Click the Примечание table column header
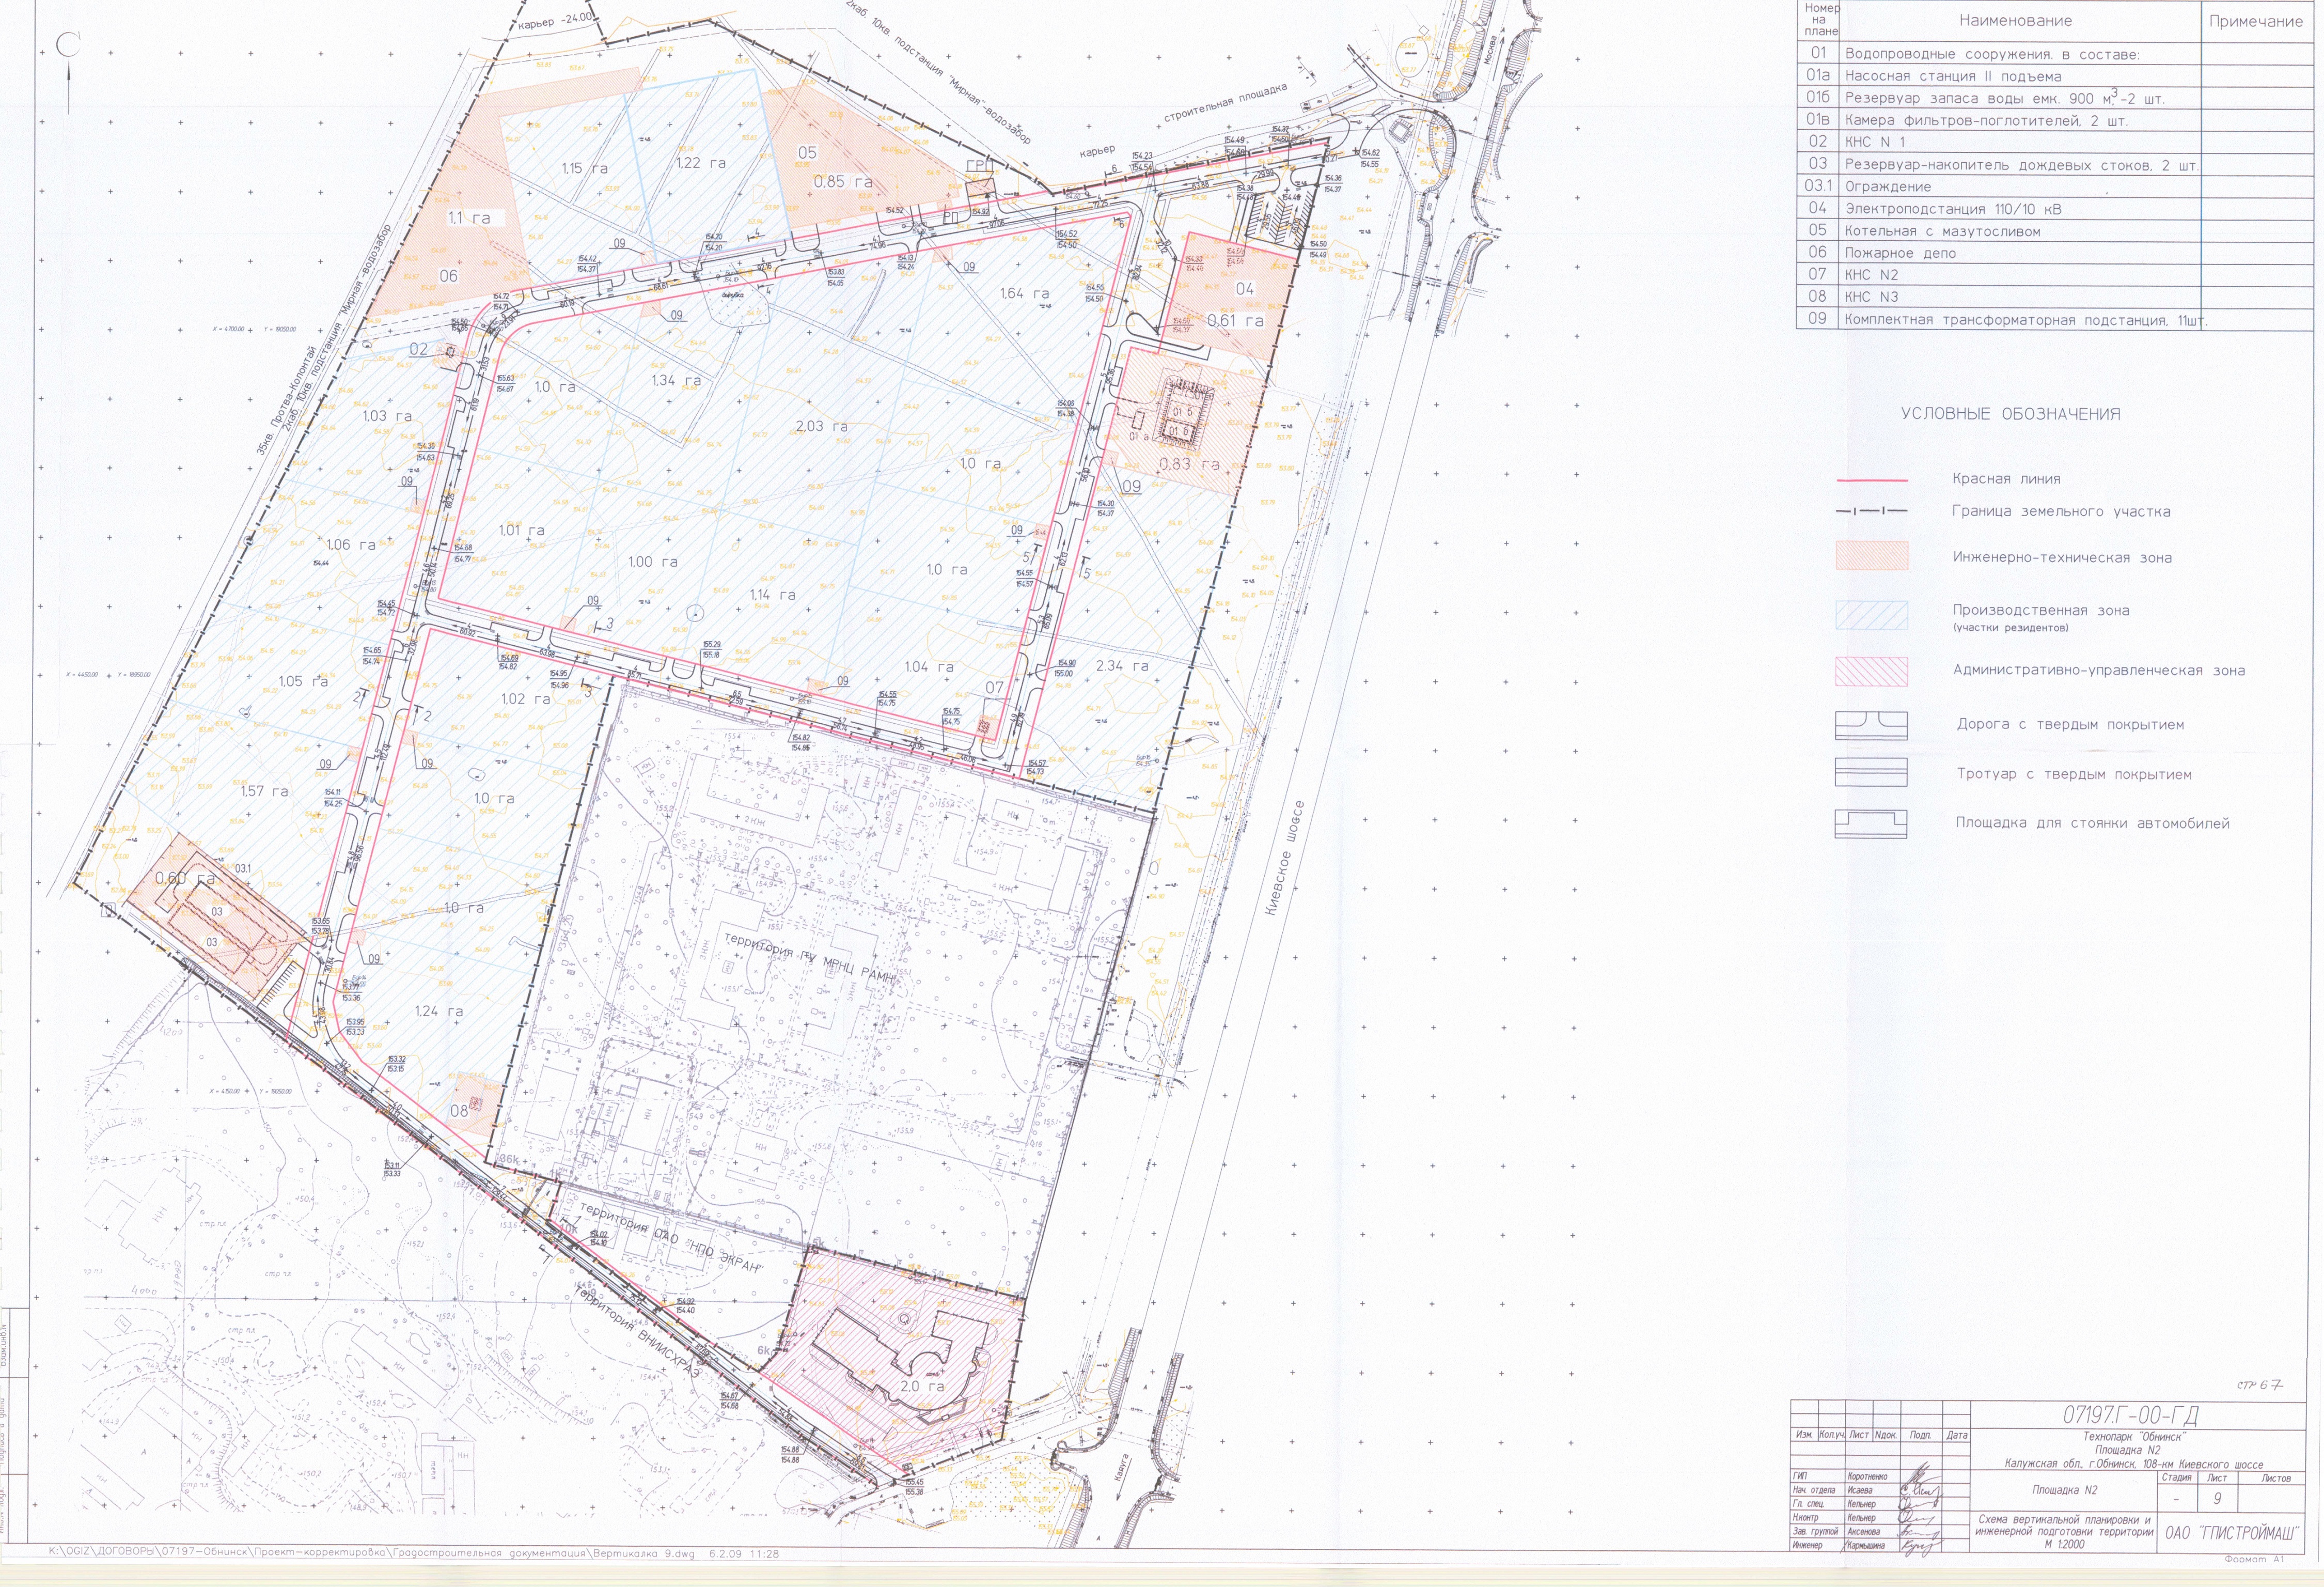Screen dimensions: 2324x1587 tap(2255, 22)
